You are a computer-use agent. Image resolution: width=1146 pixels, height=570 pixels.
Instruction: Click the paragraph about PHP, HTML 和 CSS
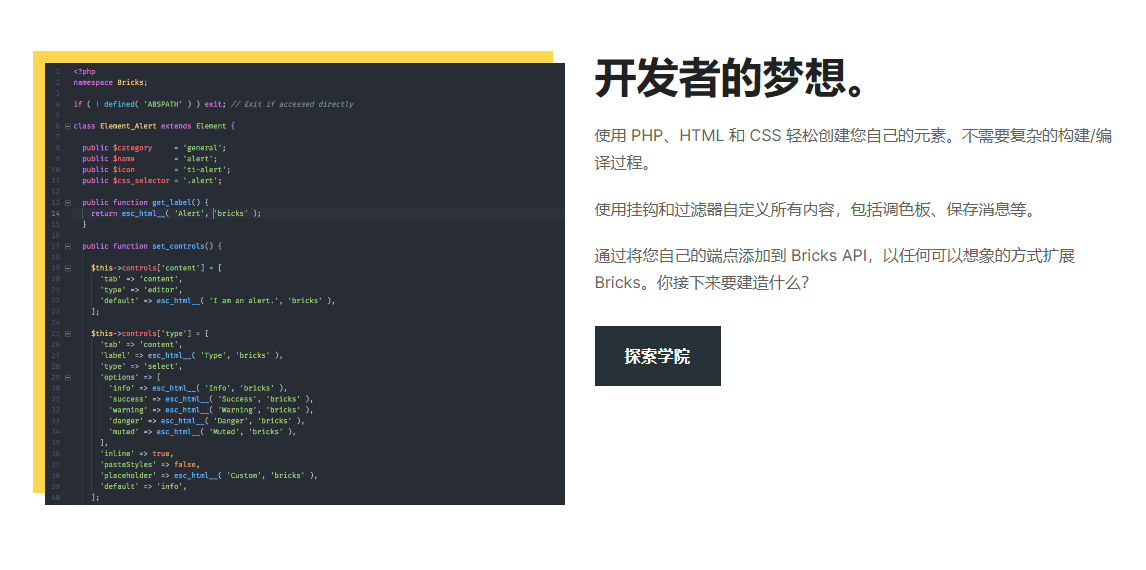[x=852, y=149]
